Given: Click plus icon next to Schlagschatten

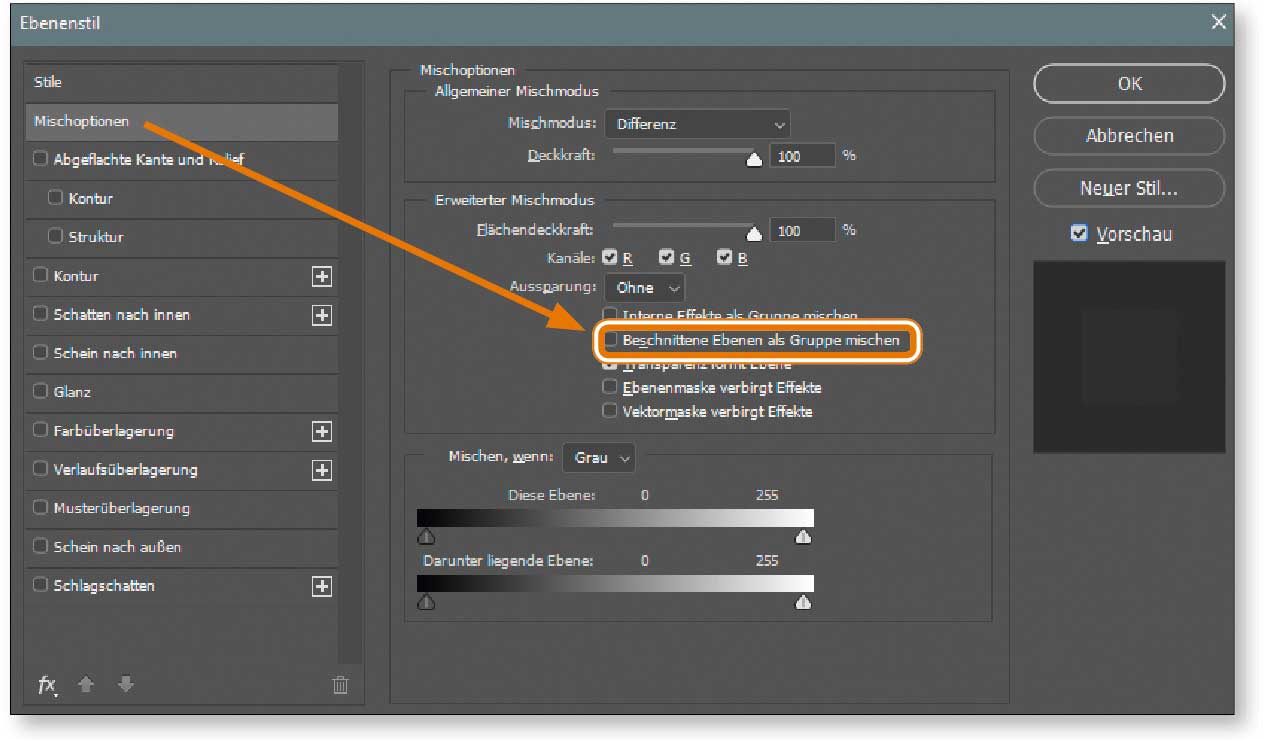Looking at the screenshot, I should 322,587.
